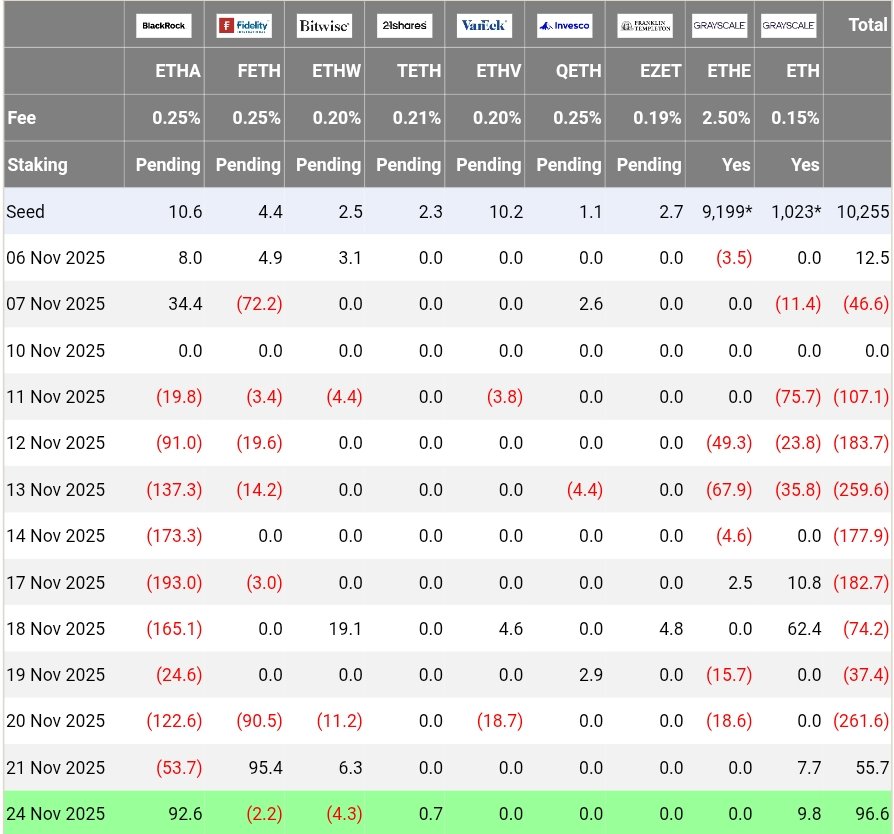Click the VanEck logo

[484, 26]
